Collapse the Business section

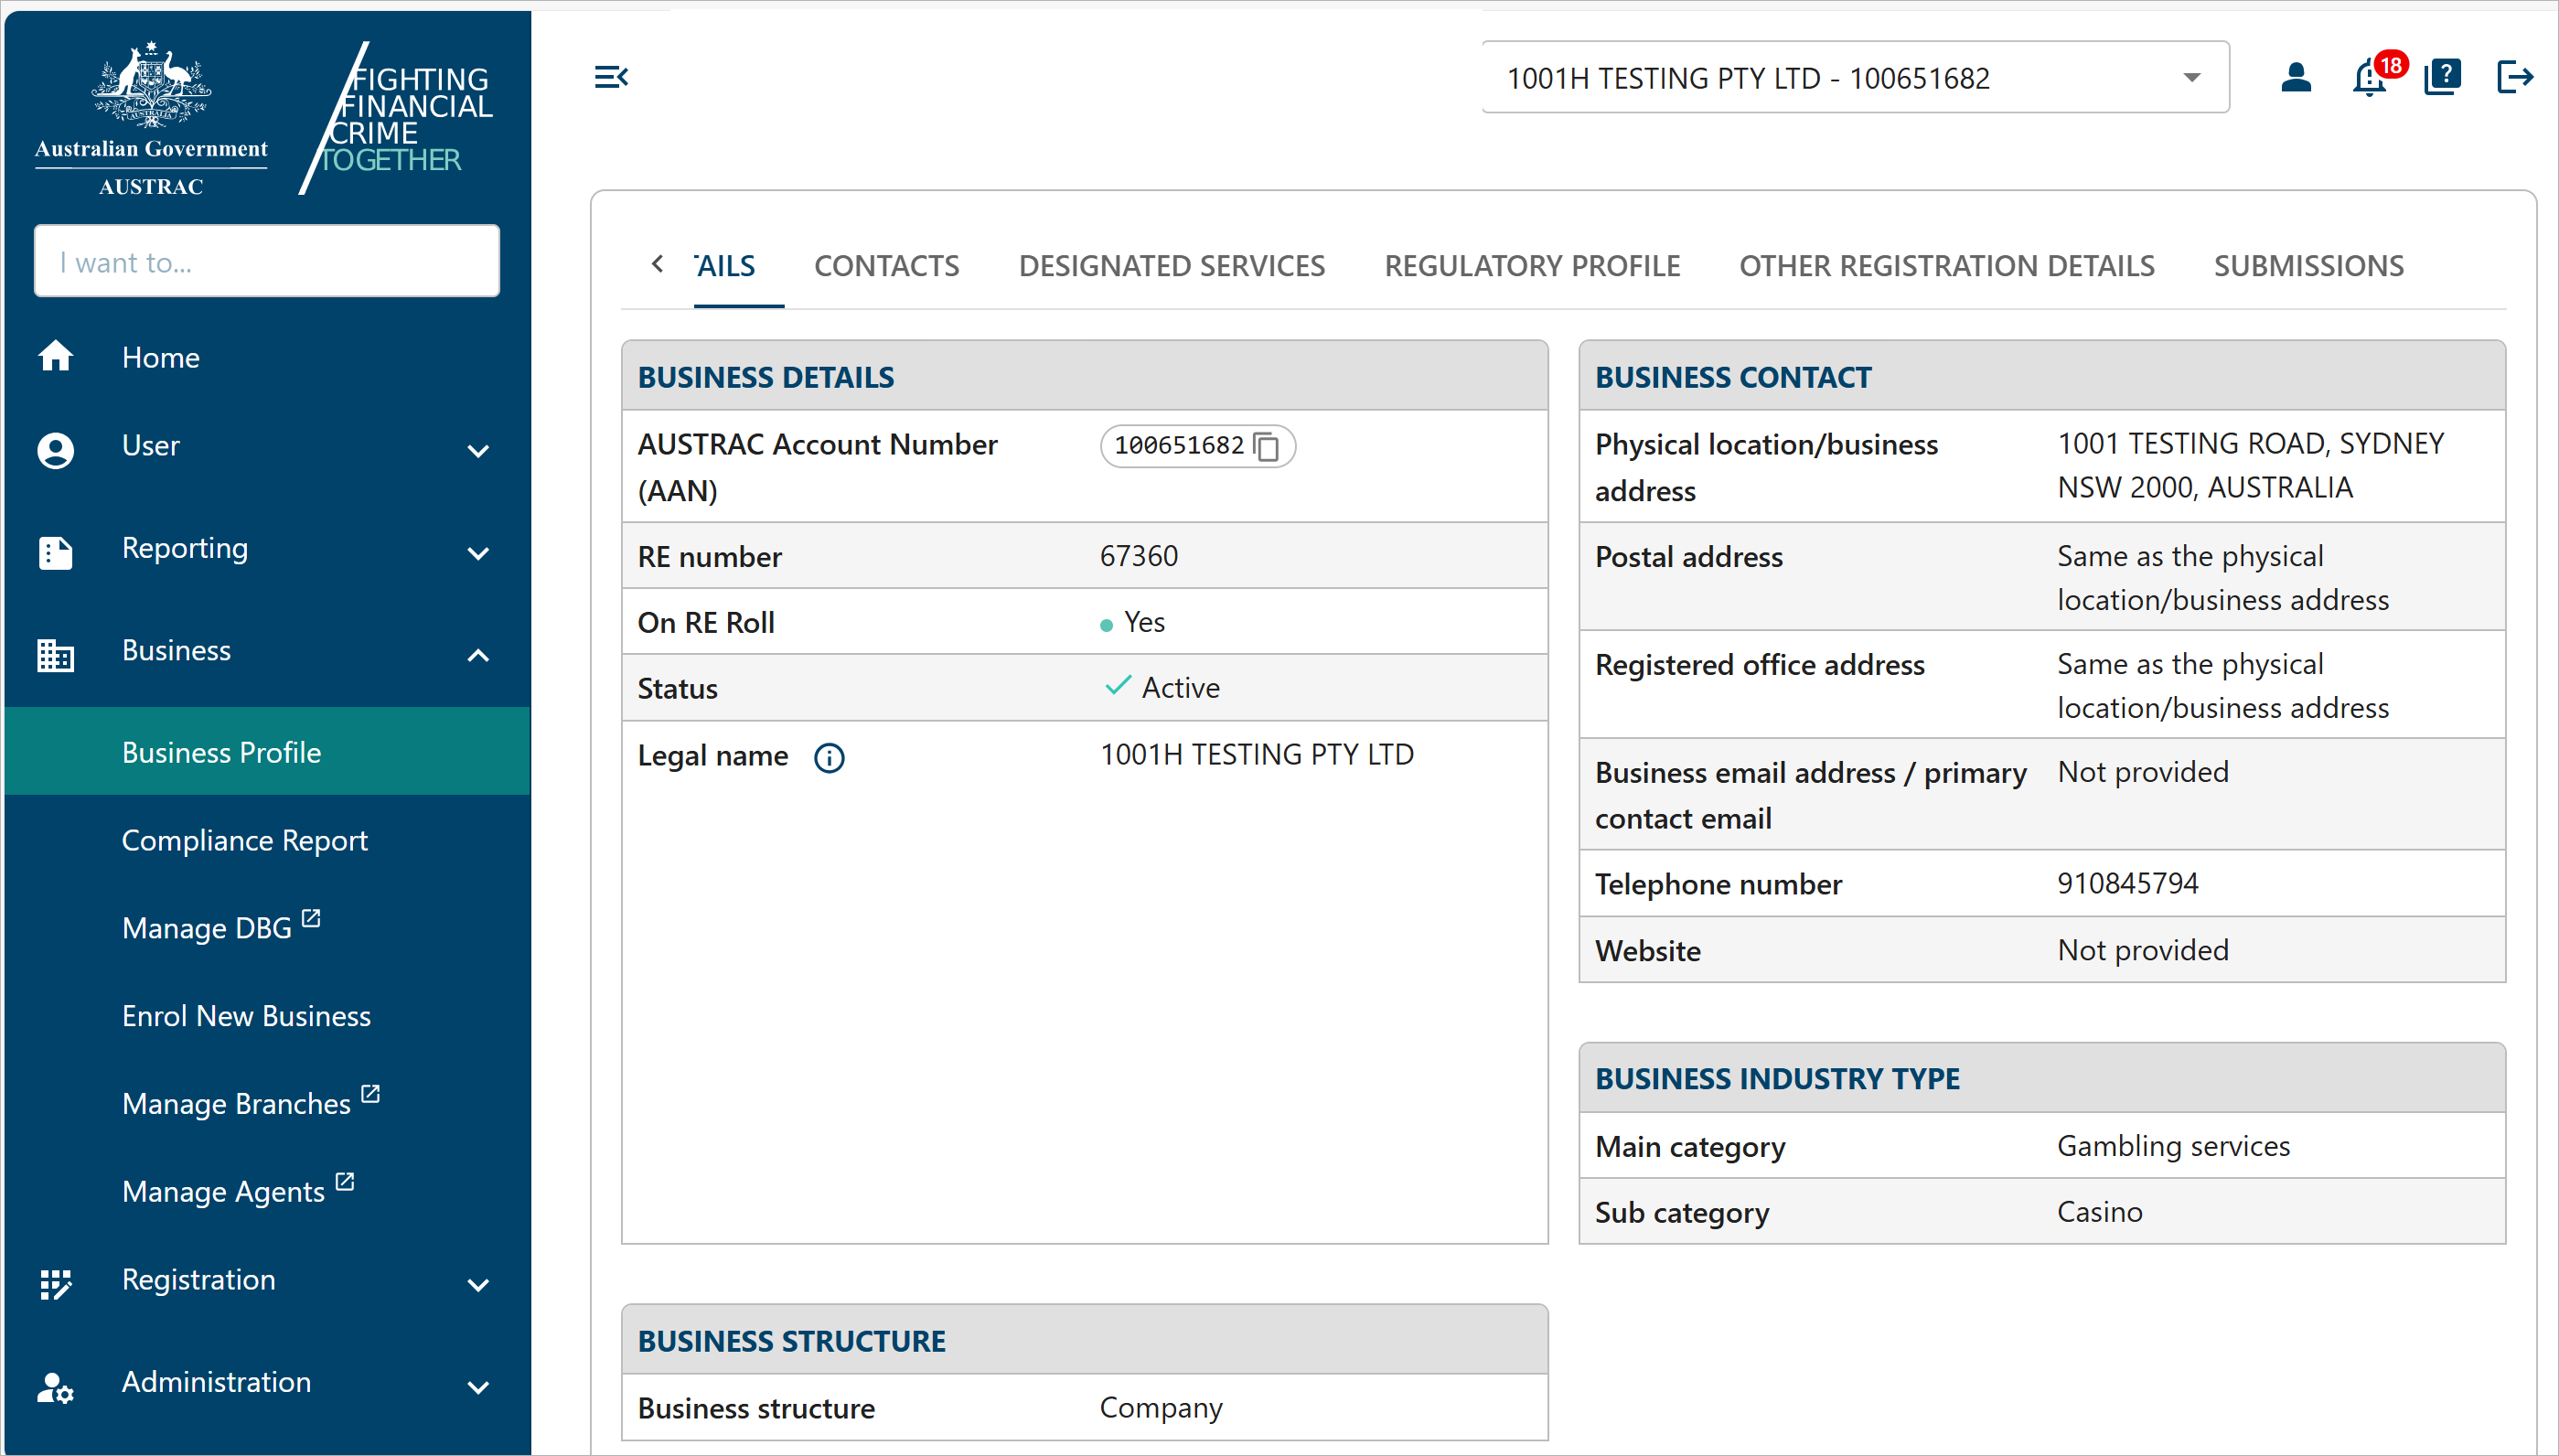tap(479, 656)
